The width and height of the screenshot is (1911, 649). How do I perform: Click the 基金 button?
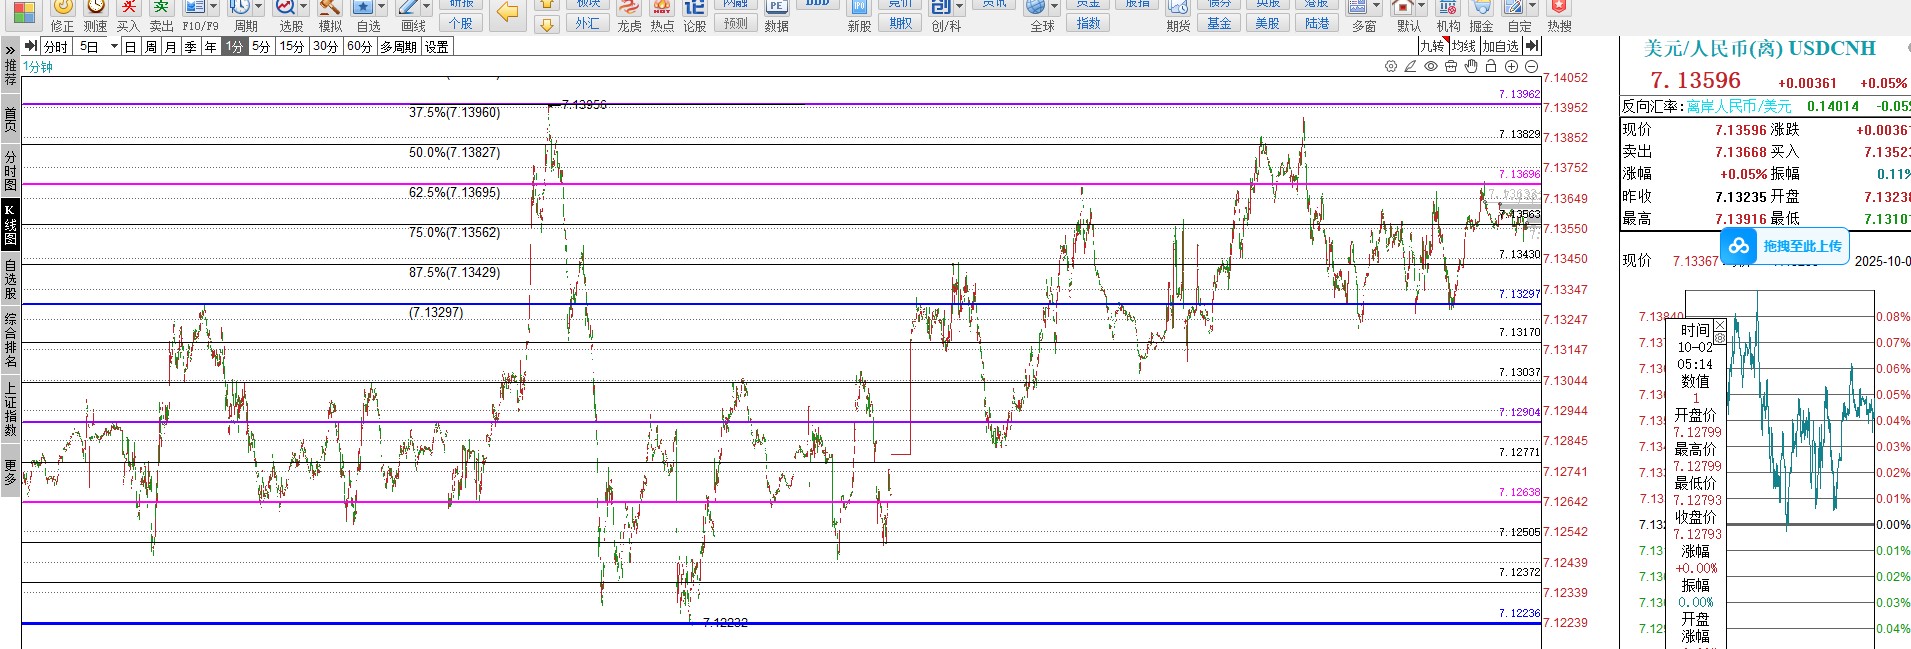coord(1219,23)
